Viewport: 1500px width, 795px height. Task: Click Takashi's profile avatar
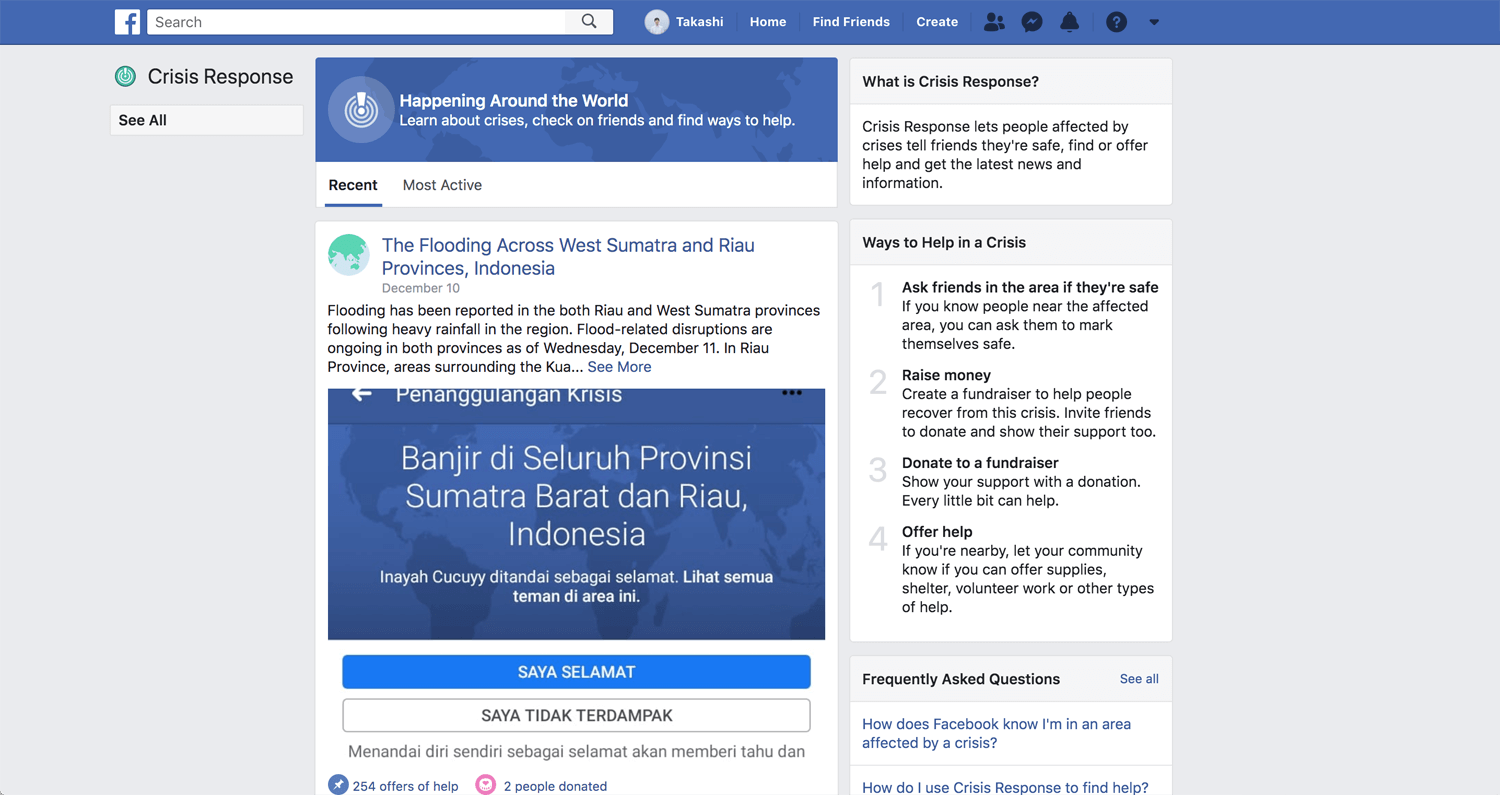657,22
